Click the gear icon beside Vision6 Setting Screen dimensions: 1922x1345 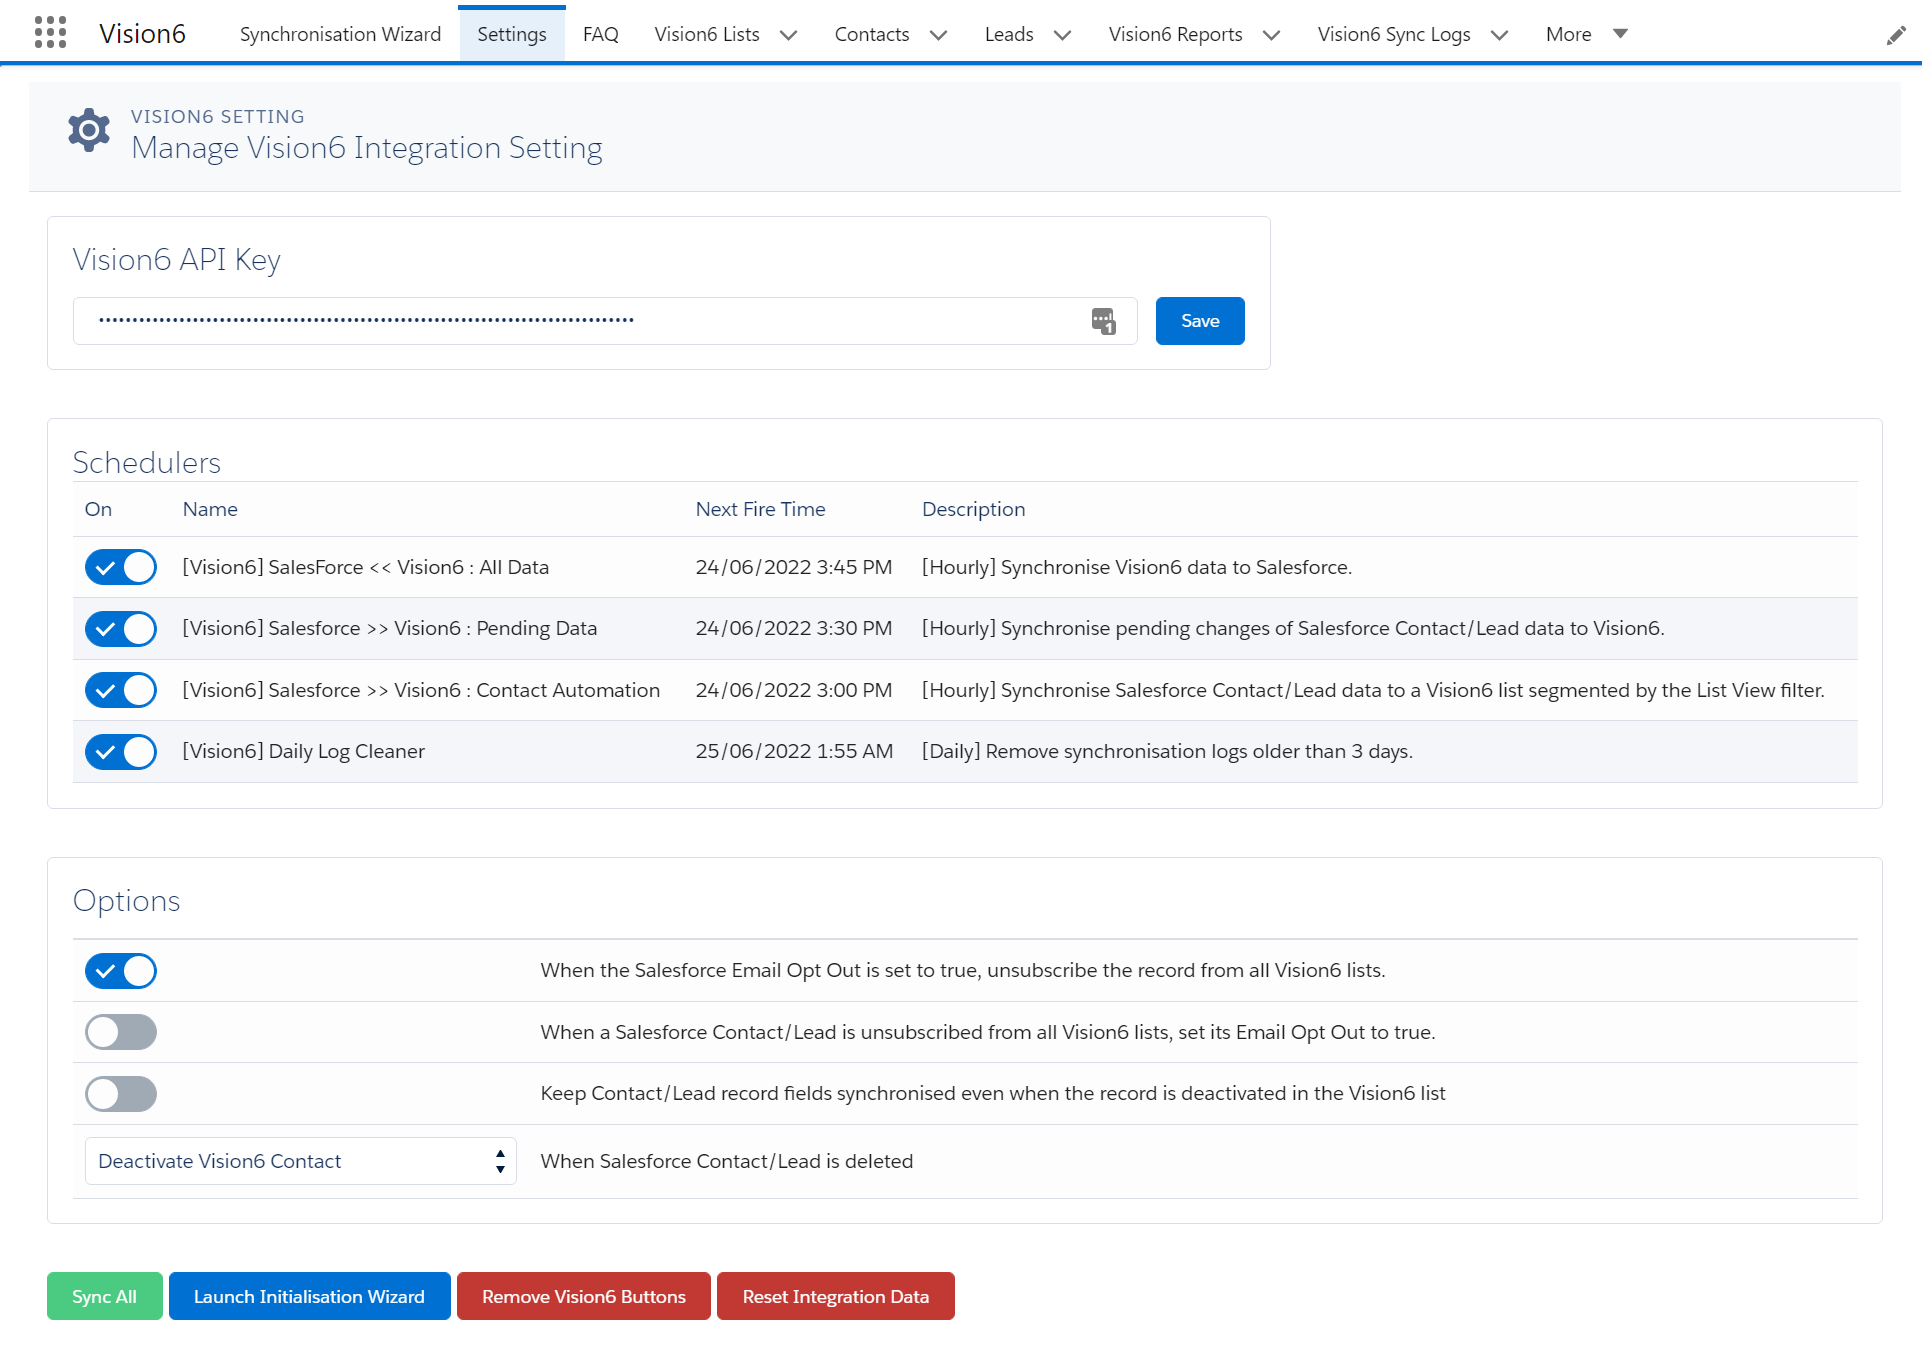(89, 130)
